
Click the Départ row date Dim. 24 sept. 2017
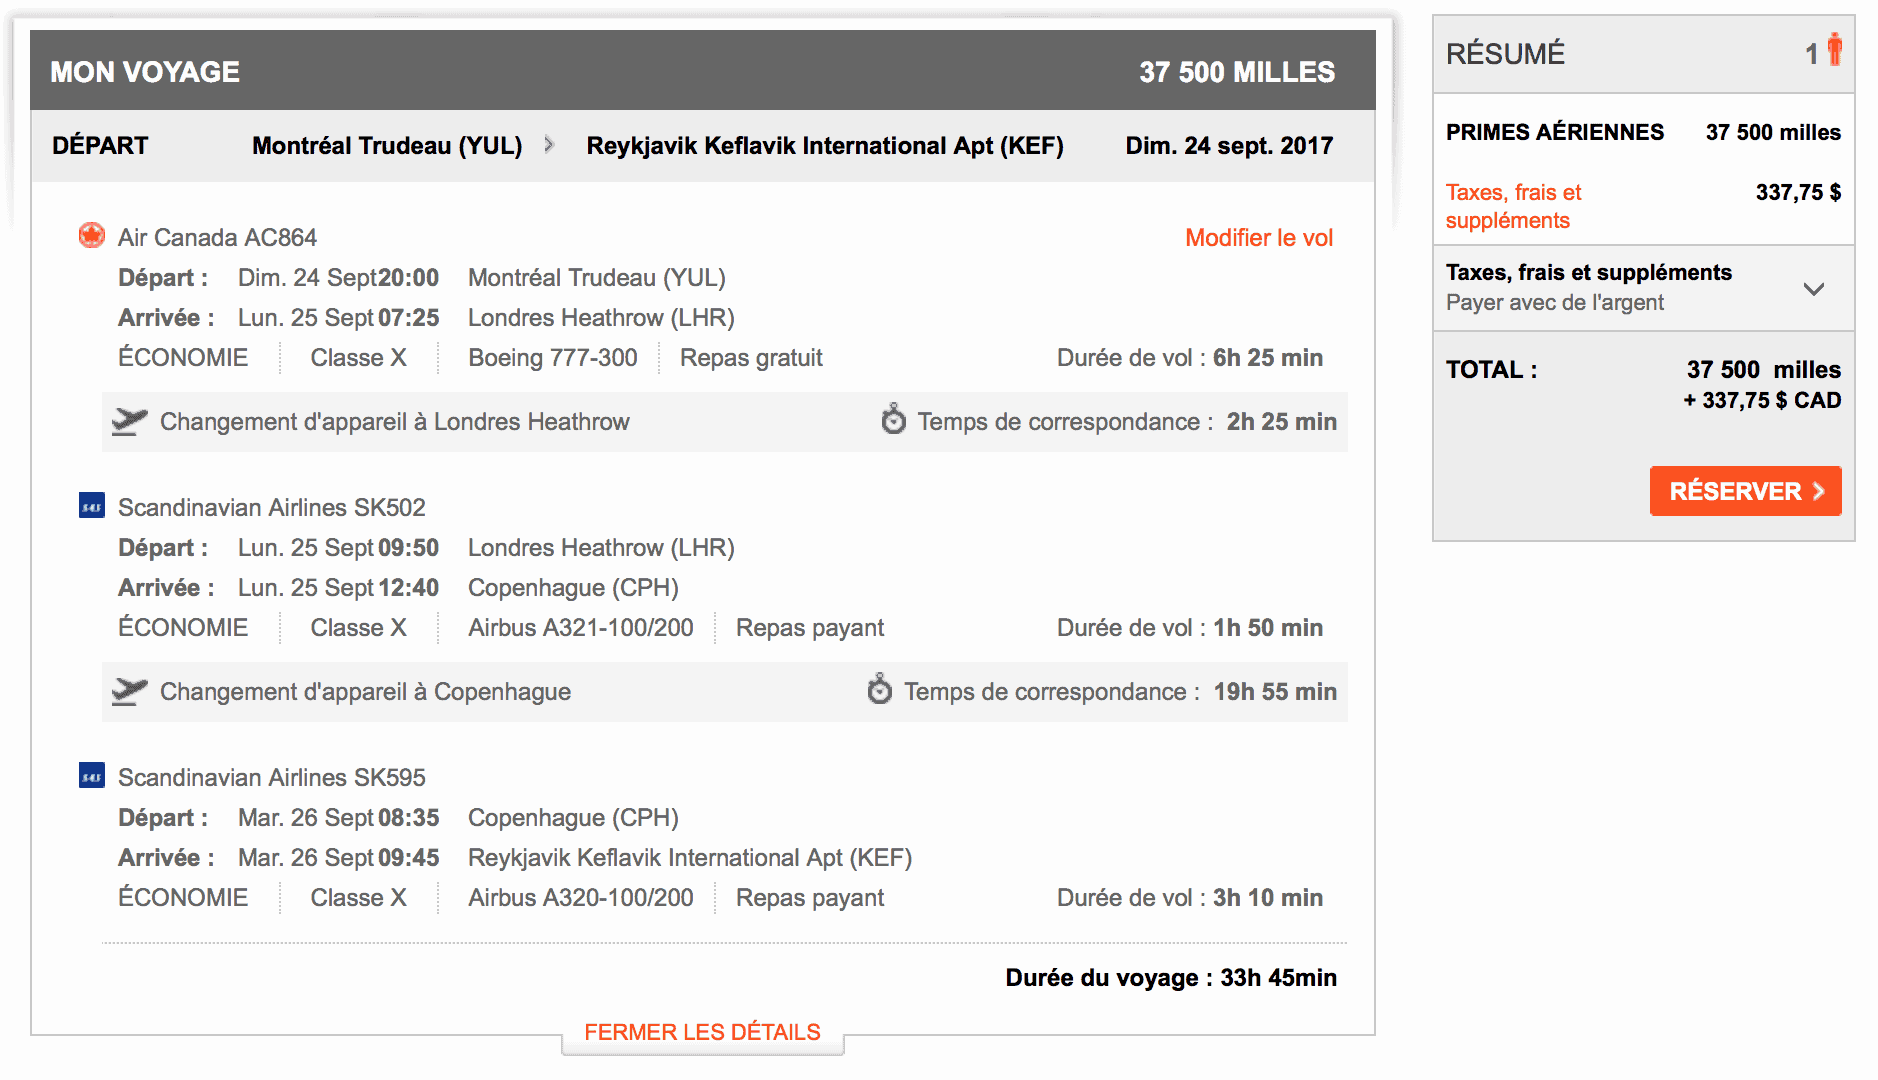(x=1228, y=146)
